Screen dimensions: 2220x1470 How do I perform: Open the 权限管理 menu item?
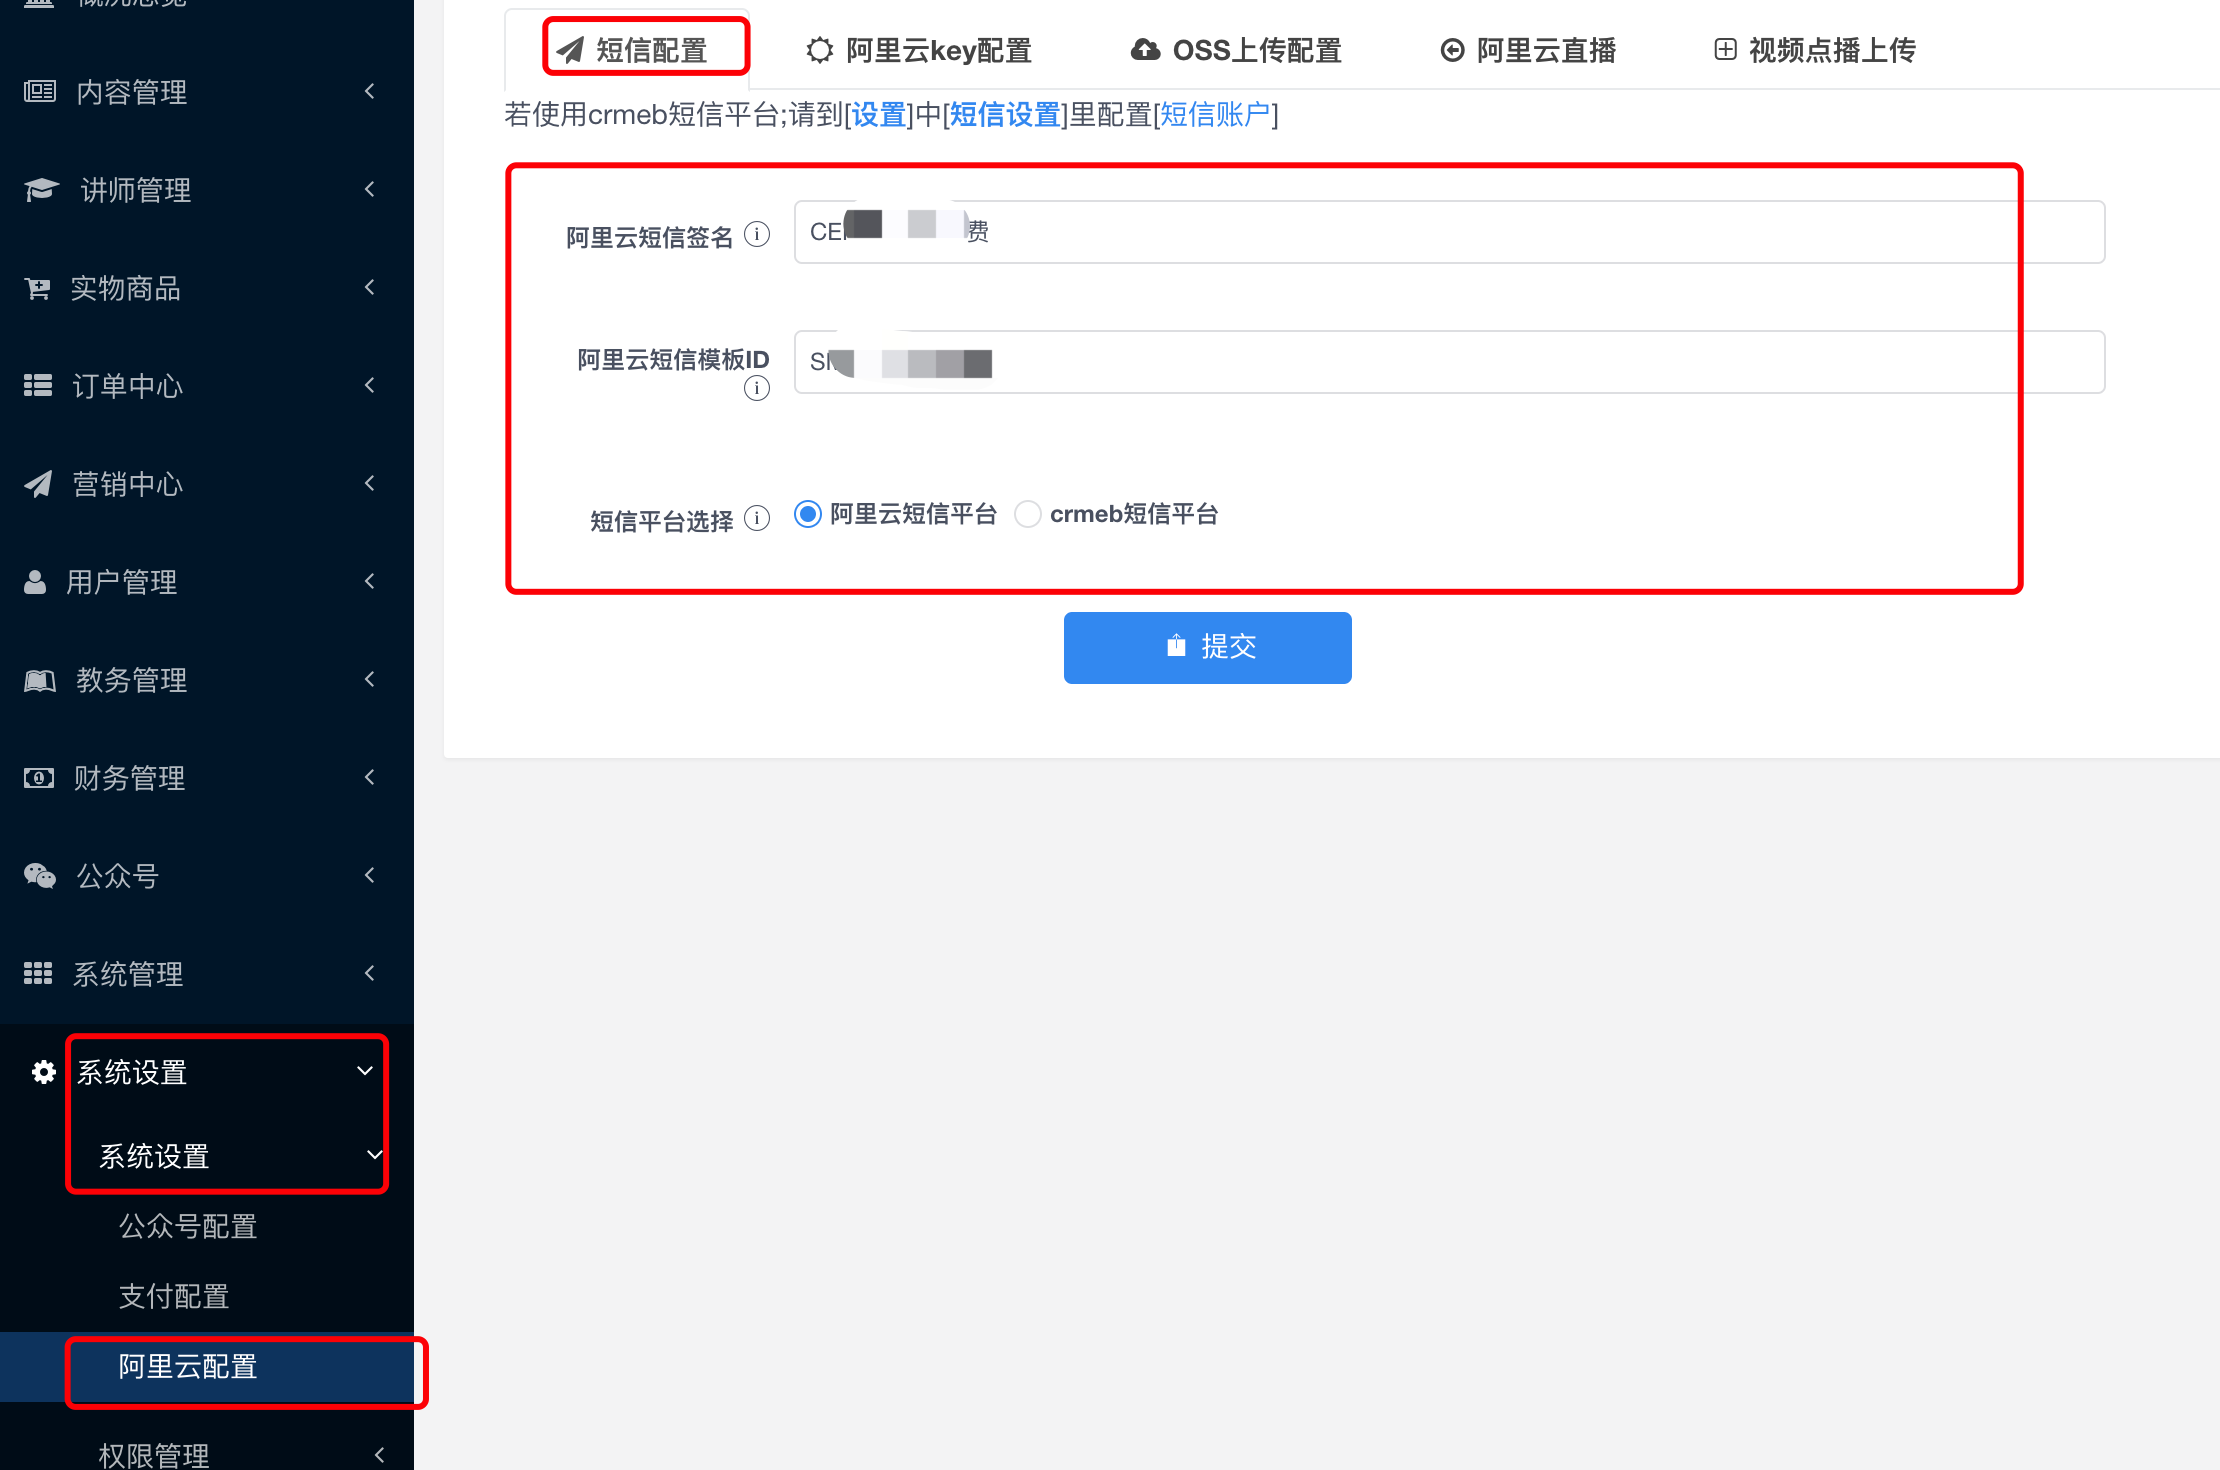pos(154,1455)
